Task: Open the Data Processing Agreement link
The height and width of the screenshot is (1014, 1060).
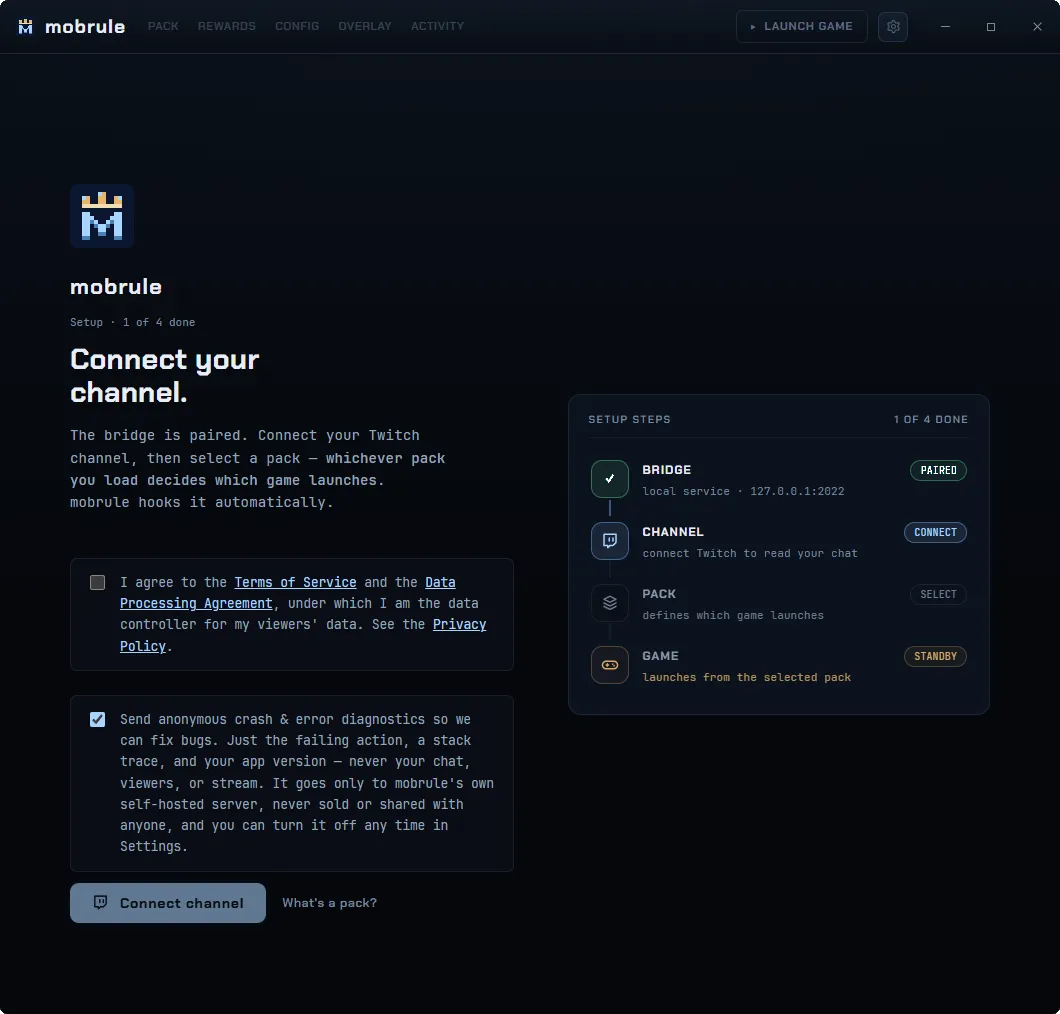Action: tap(196, 603)
